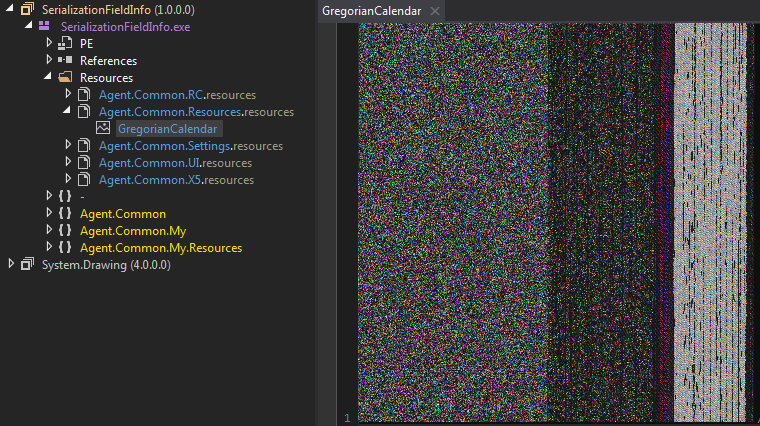760x426 pixels.
Task: Expand the Agent.Common.RC.resources node
Action: (x=68, y=94)
